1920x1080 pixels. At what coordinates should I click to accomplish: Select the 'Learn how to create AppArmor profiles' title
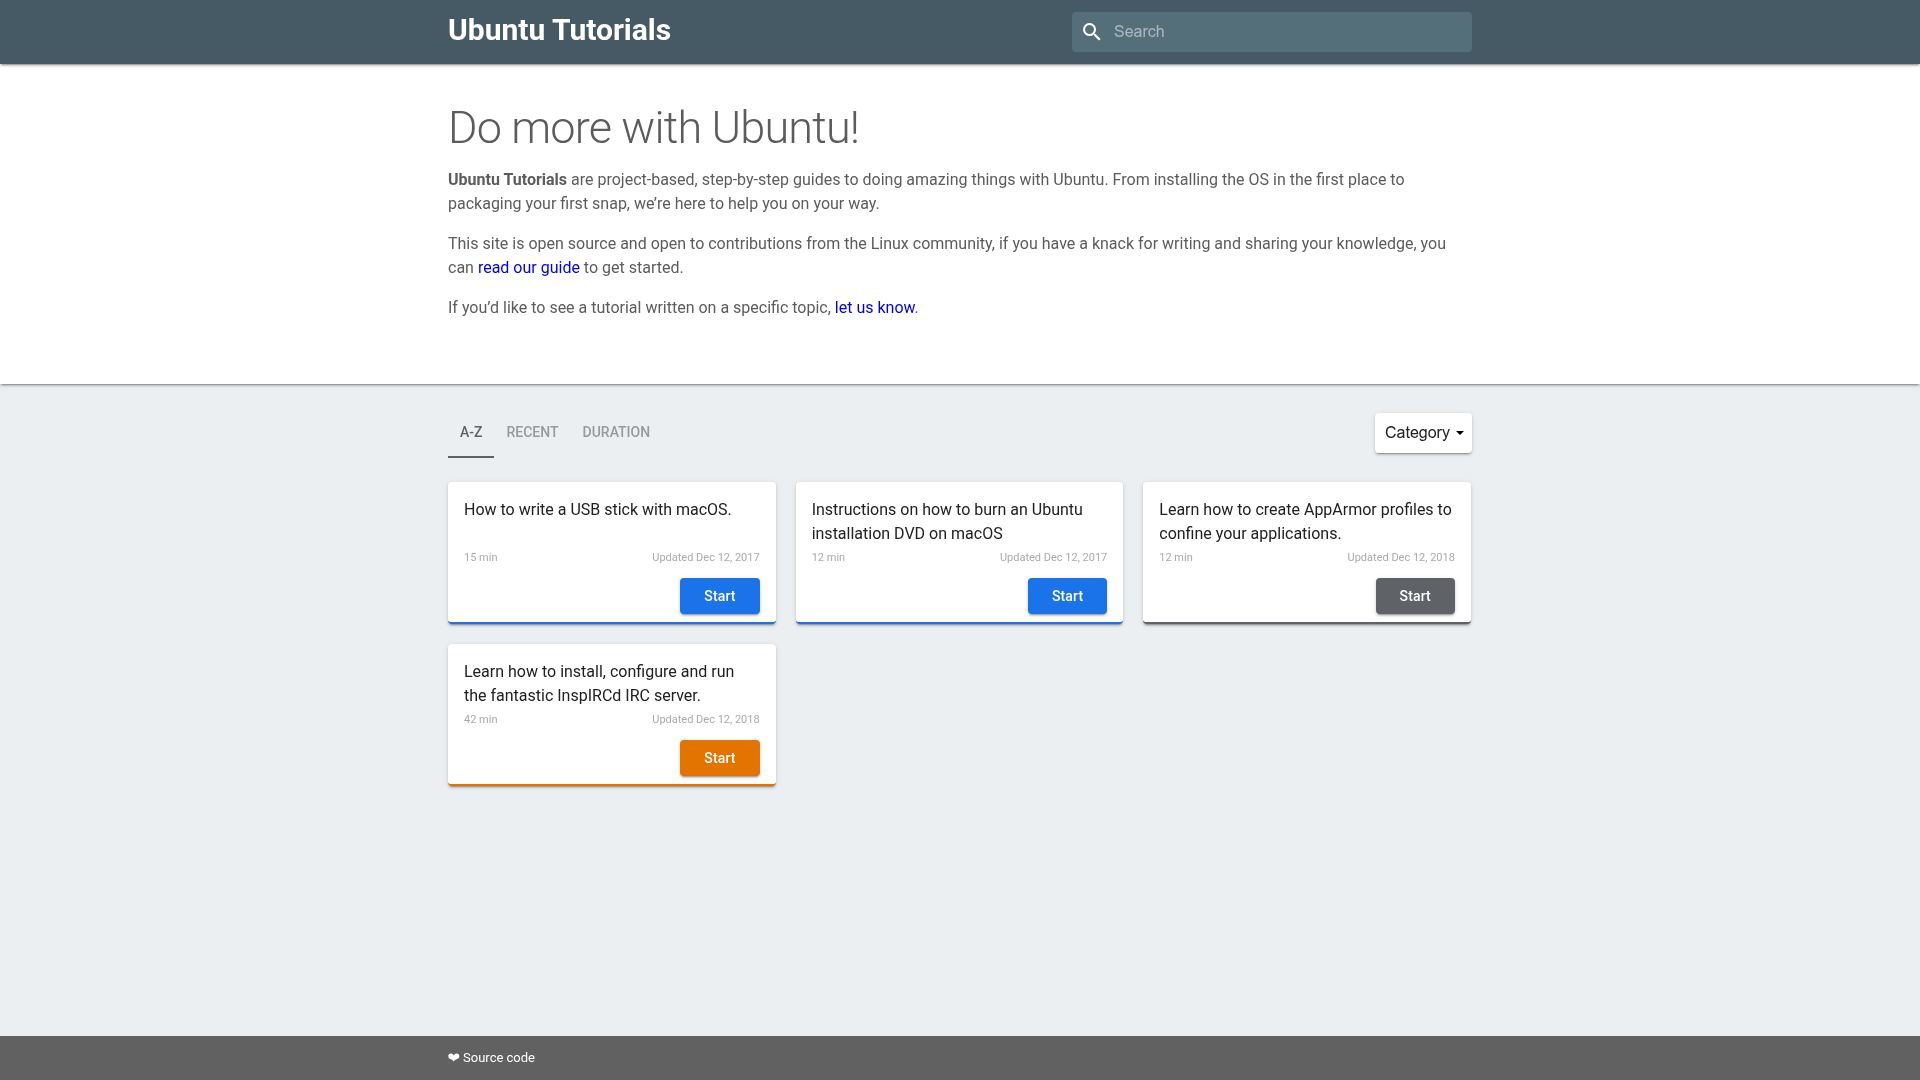[x=1305, y=522]
